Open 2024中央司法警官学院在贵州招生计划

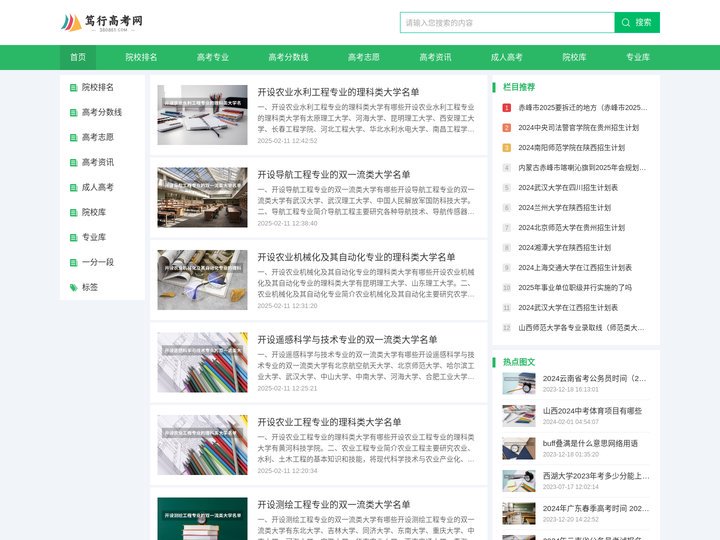pos(579,128)
